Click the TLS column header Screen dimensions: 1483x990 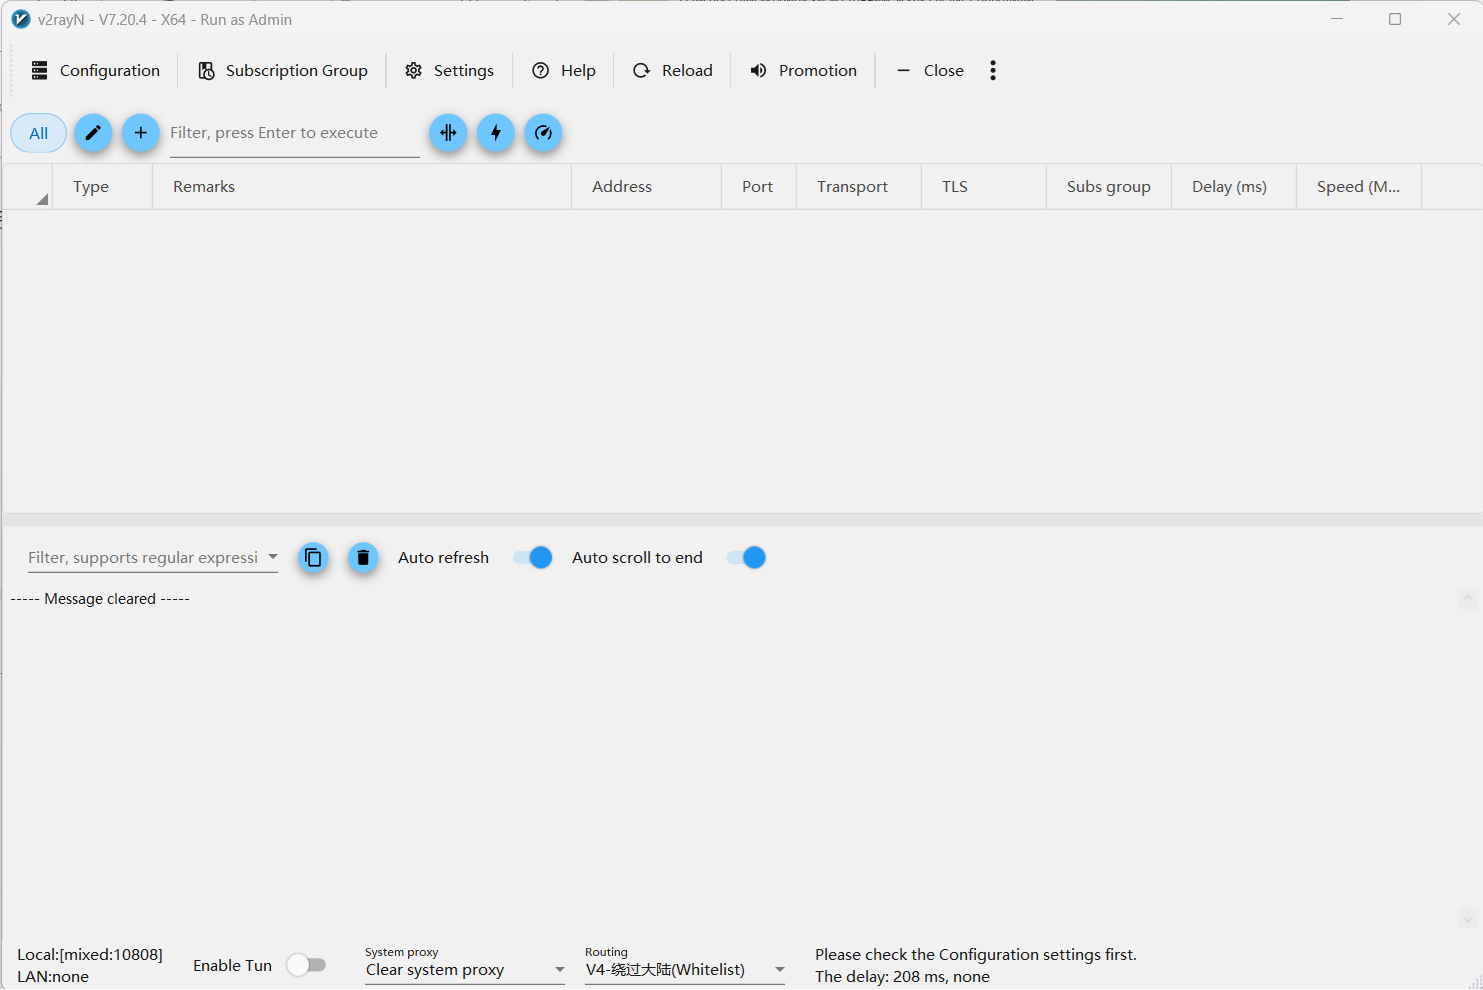click(984, 187)
